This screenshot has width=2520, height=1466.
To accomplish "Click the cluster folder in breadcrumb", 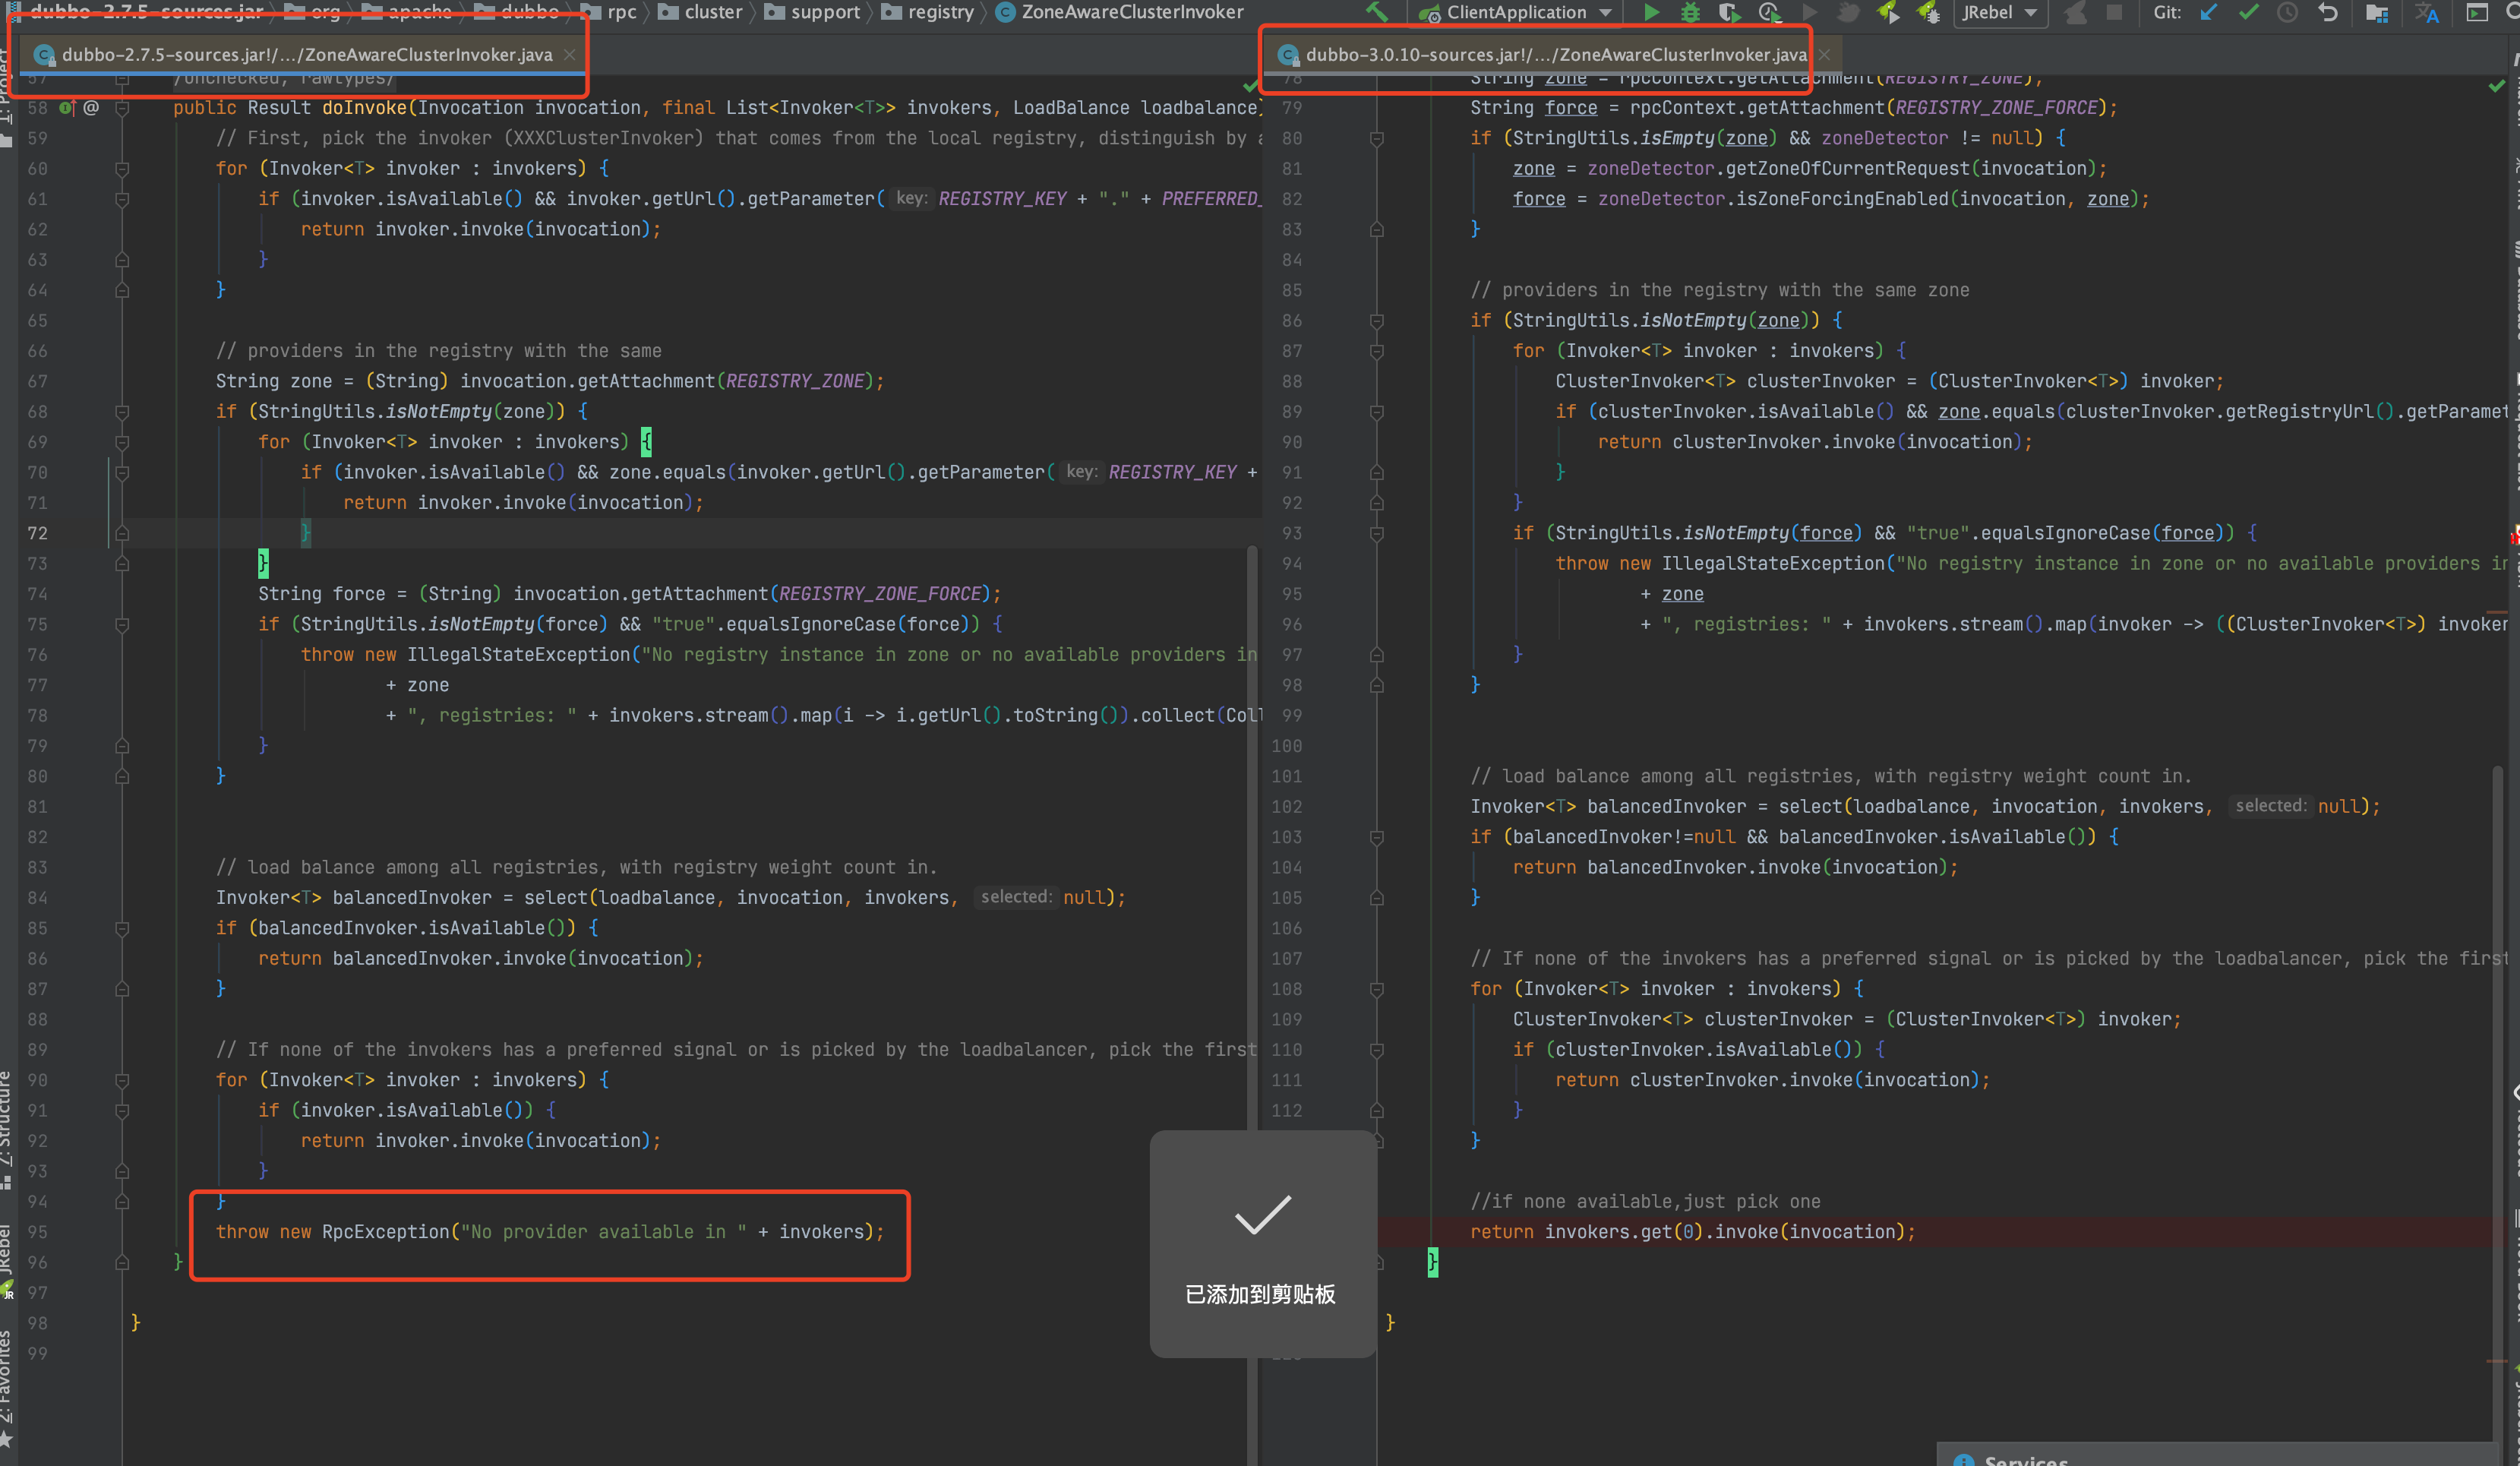I will 700,12.
